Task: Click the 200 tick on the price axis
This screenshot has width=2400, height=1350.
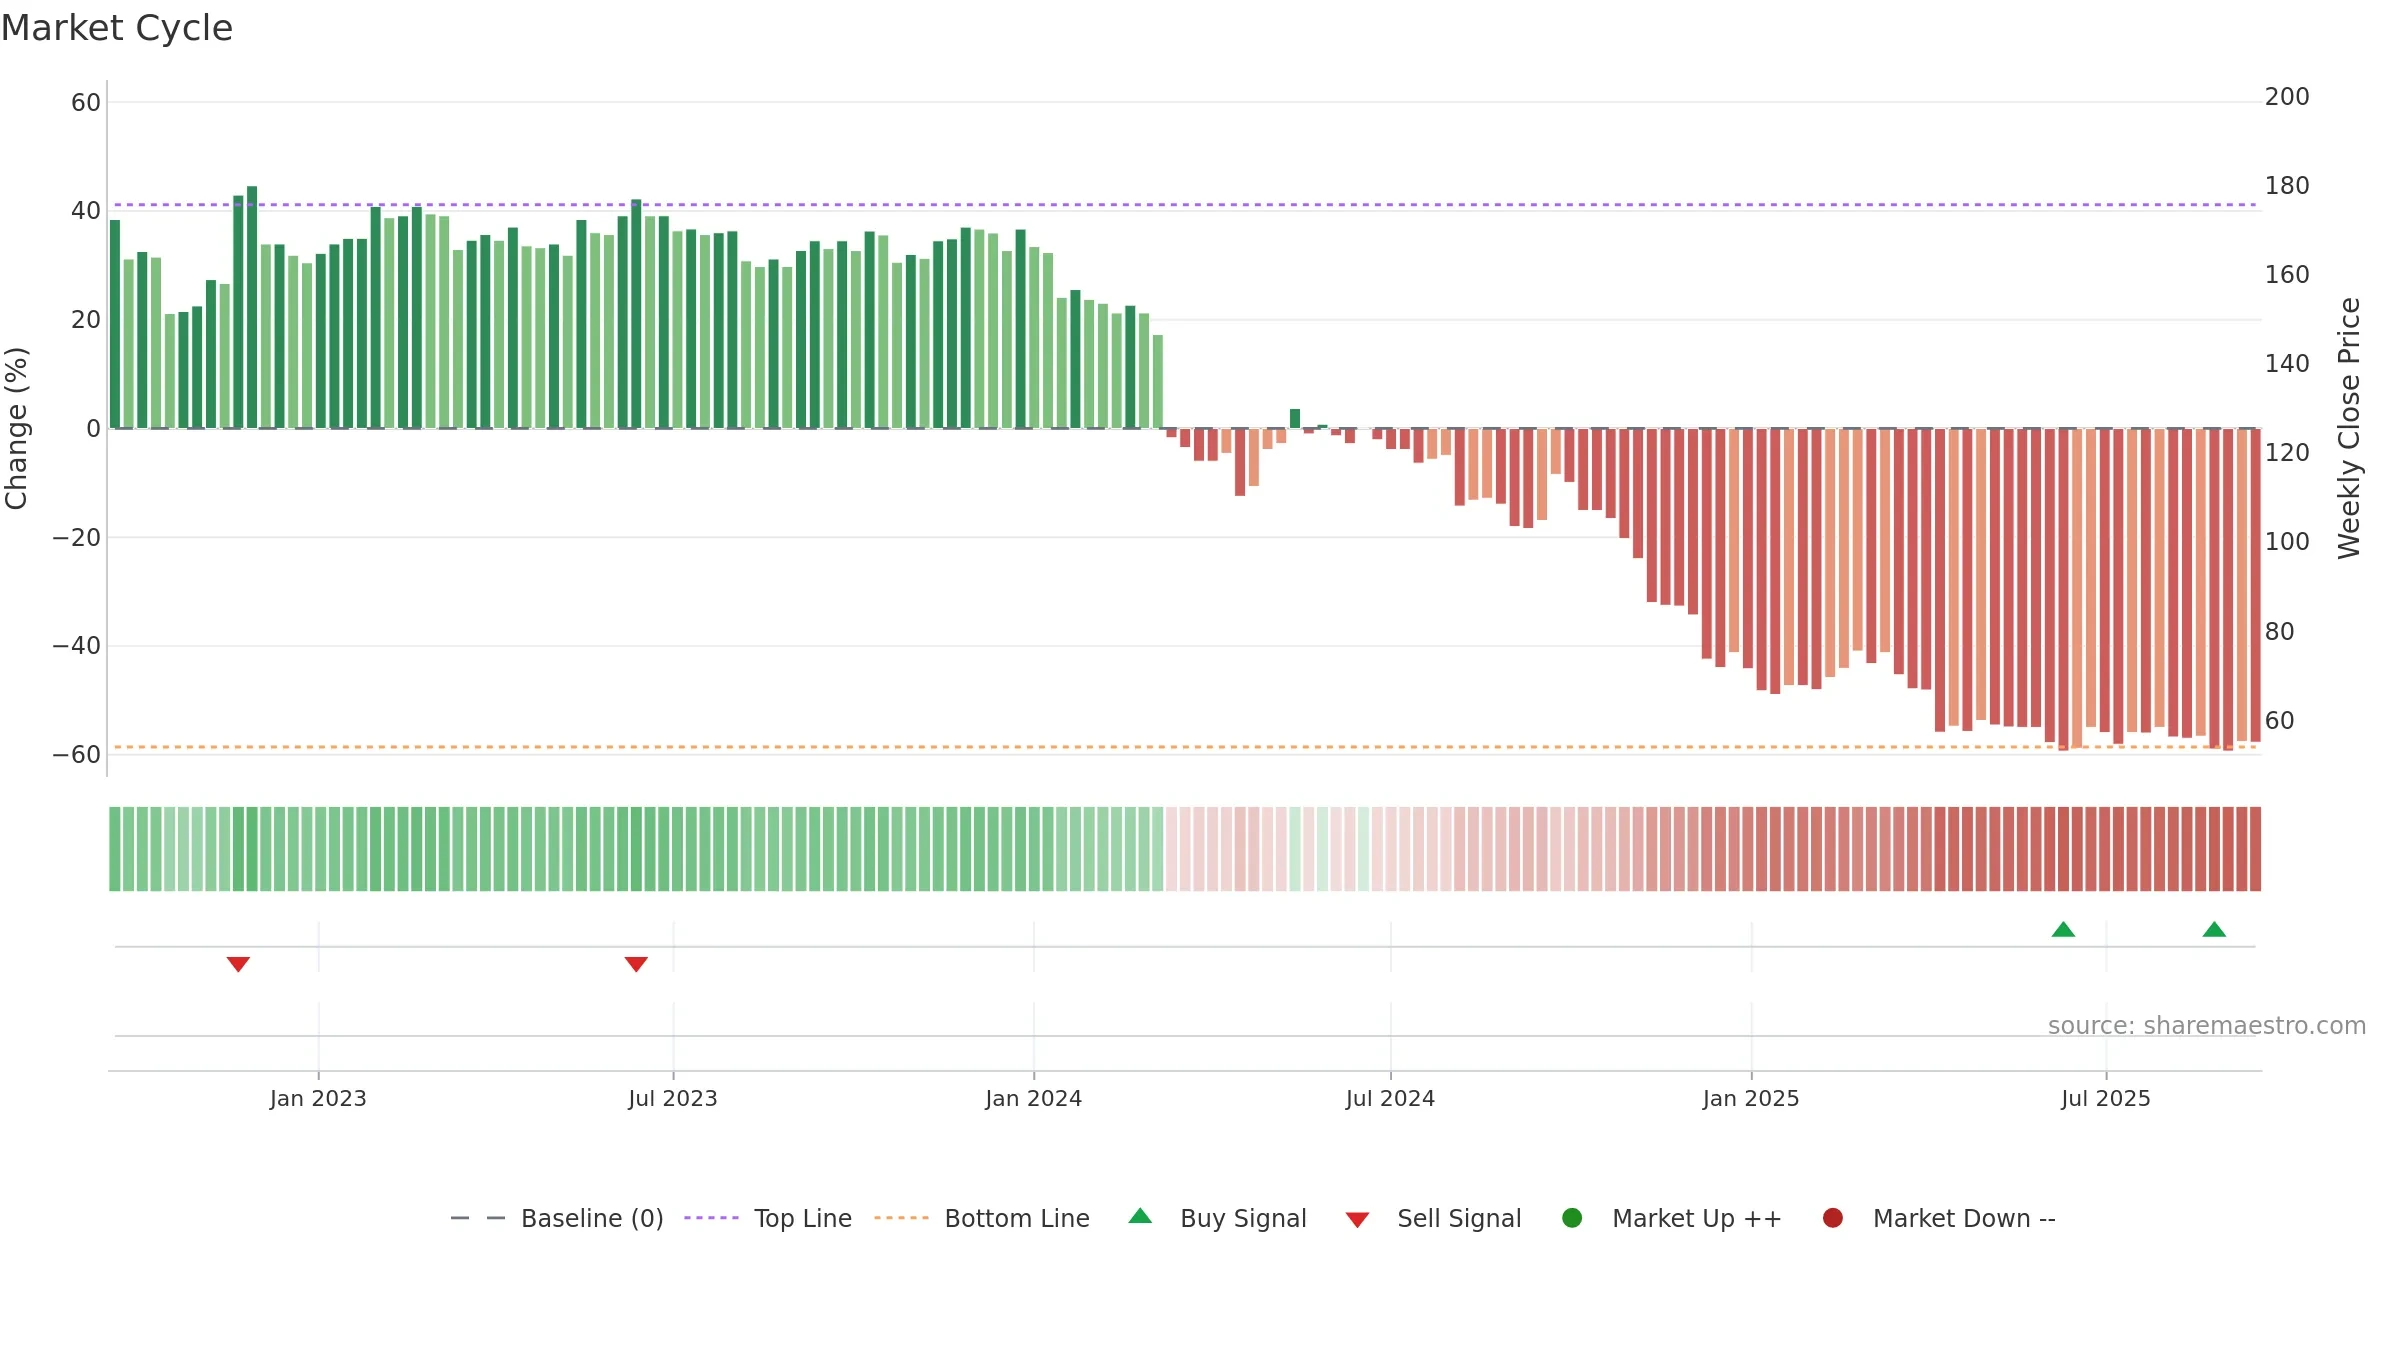Action: click(x=2287, y=97)
